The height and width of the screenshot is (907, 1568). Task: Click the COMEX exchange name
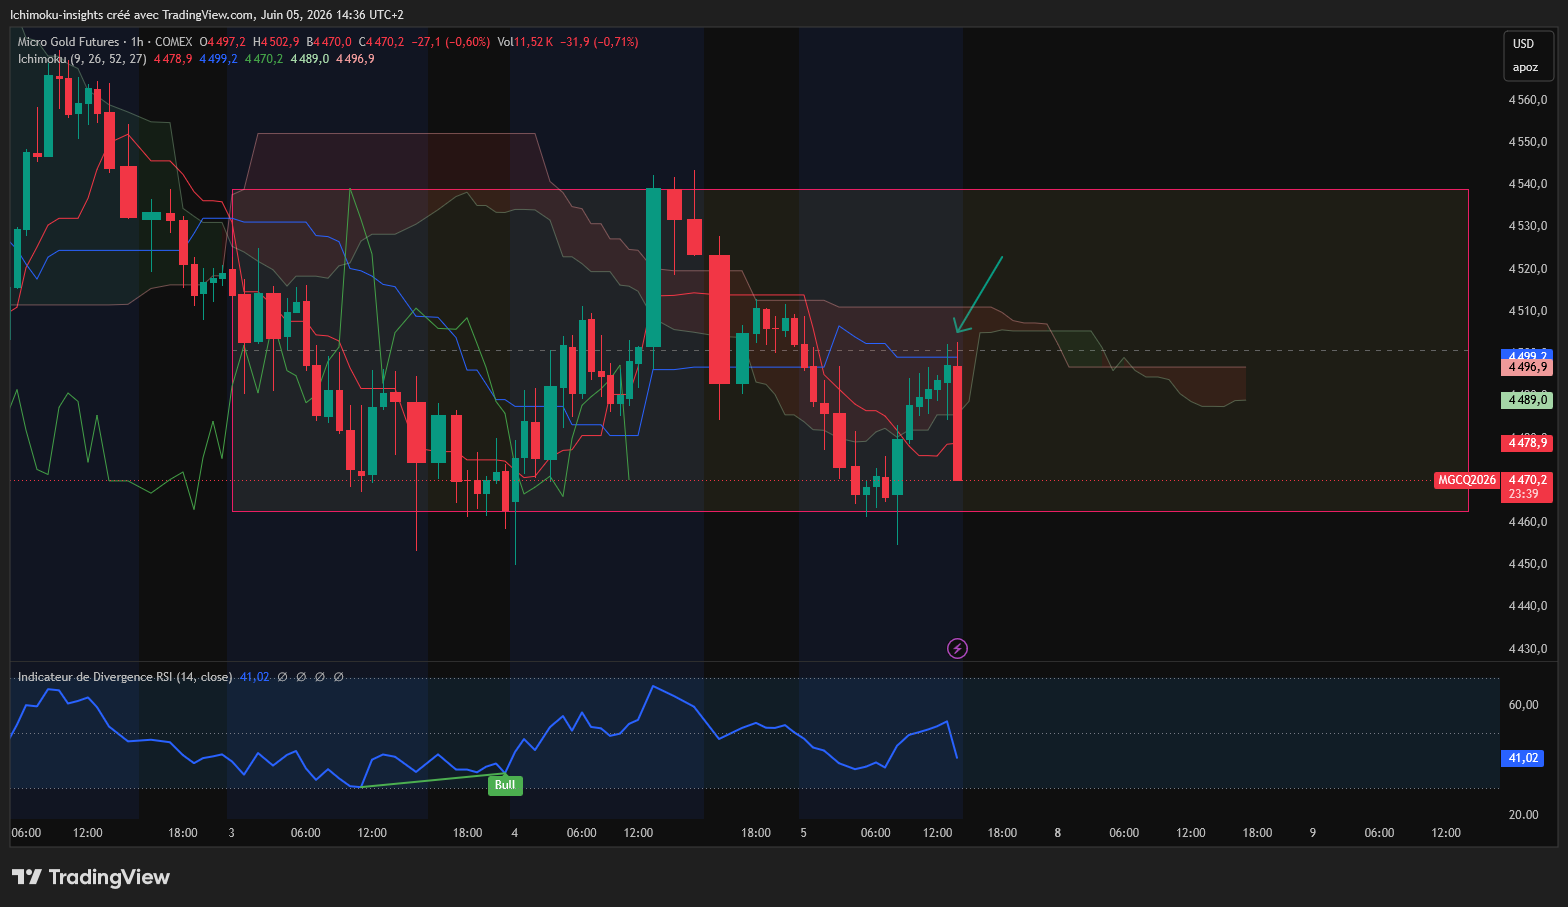point(173,42)
